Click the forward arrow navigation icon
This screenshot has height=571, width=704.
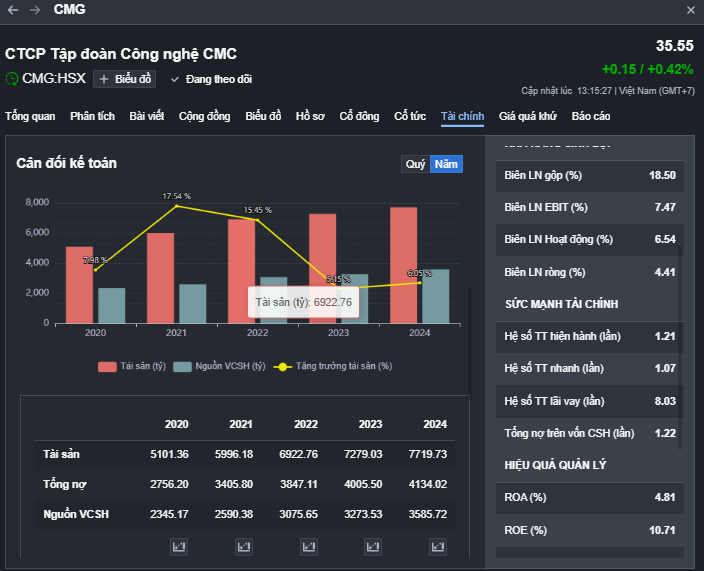[35, 10]
